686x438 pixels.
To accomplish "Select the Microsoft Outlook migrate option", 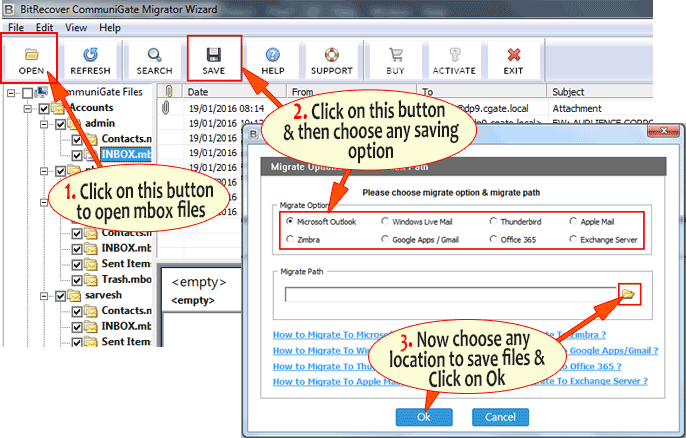I will (290, 221).
